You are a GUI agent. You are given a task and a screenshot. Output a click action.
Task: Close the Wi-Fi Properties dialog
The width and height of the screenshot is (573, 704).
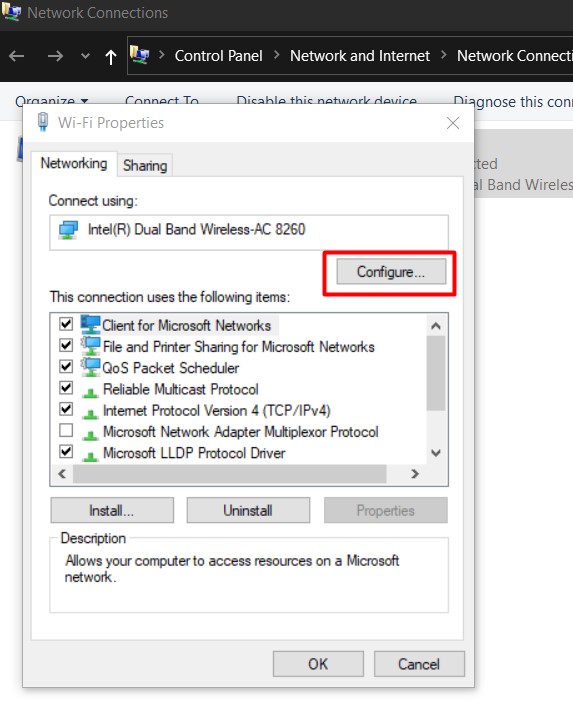point(453,123)
